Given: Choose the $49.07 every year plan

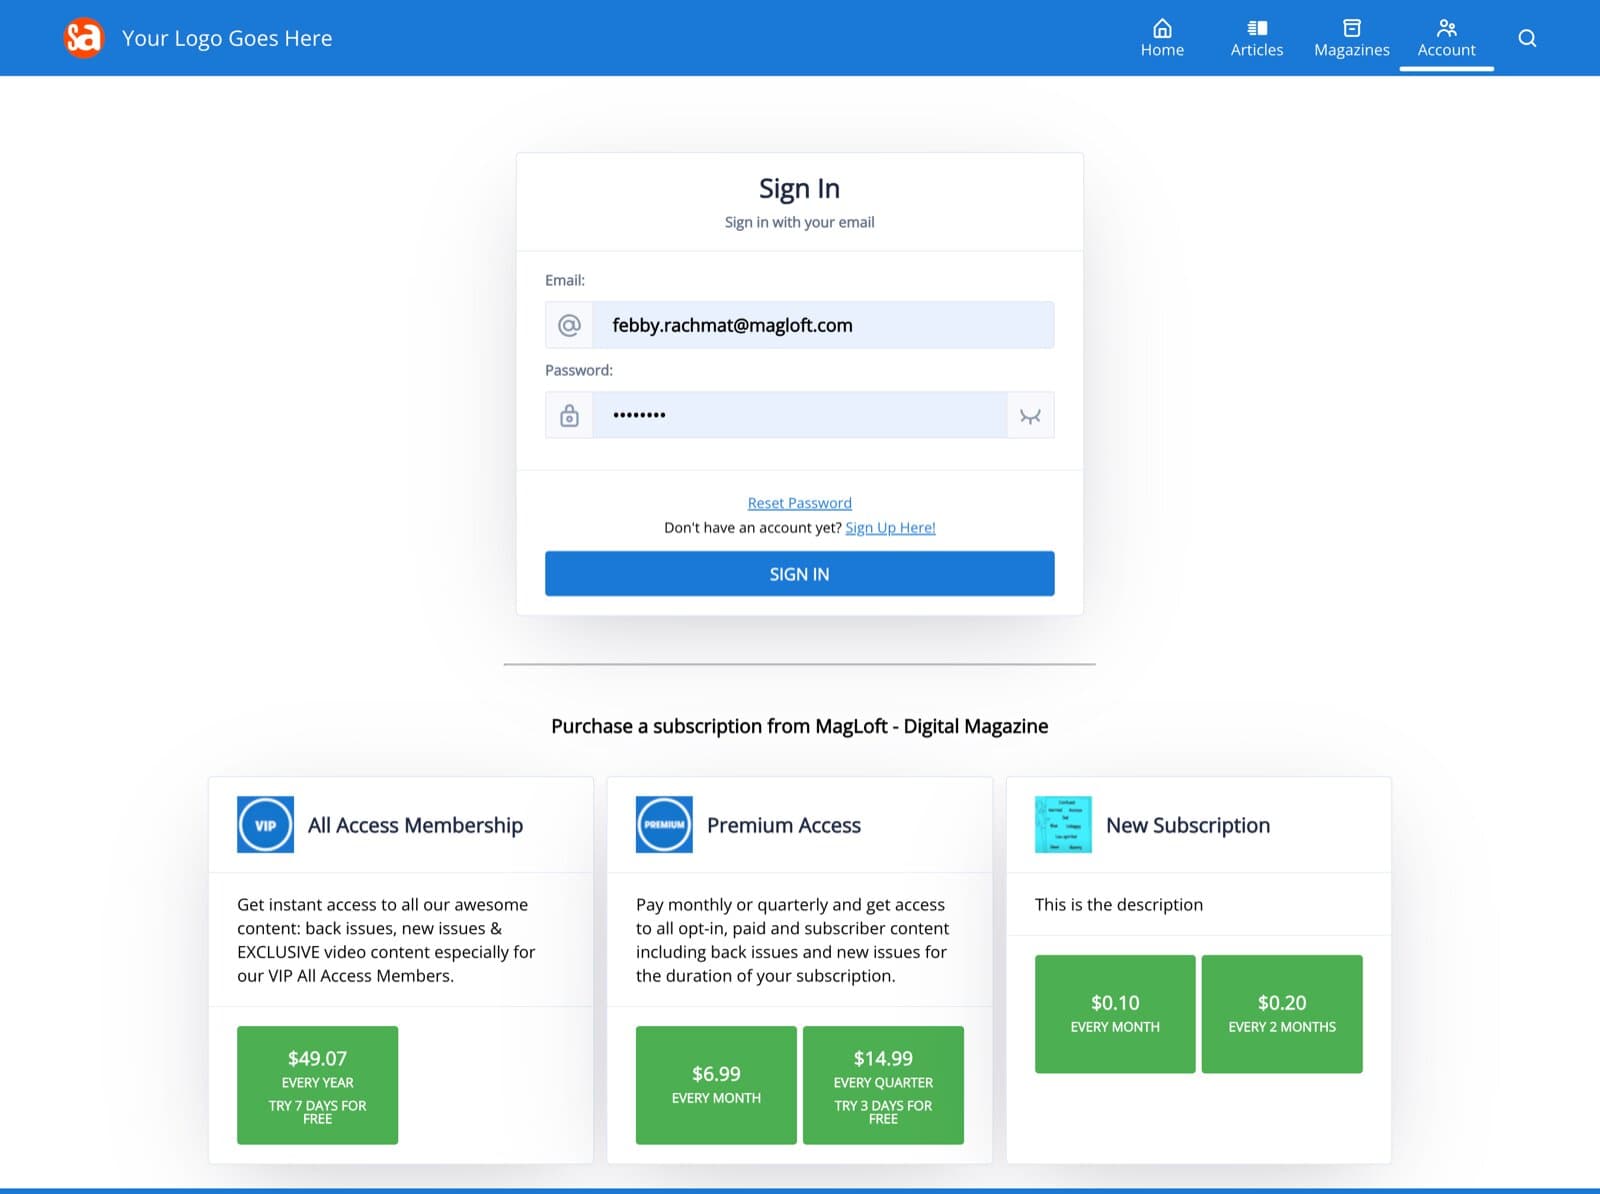Looking at the screenshot, I should (317, 1085).
